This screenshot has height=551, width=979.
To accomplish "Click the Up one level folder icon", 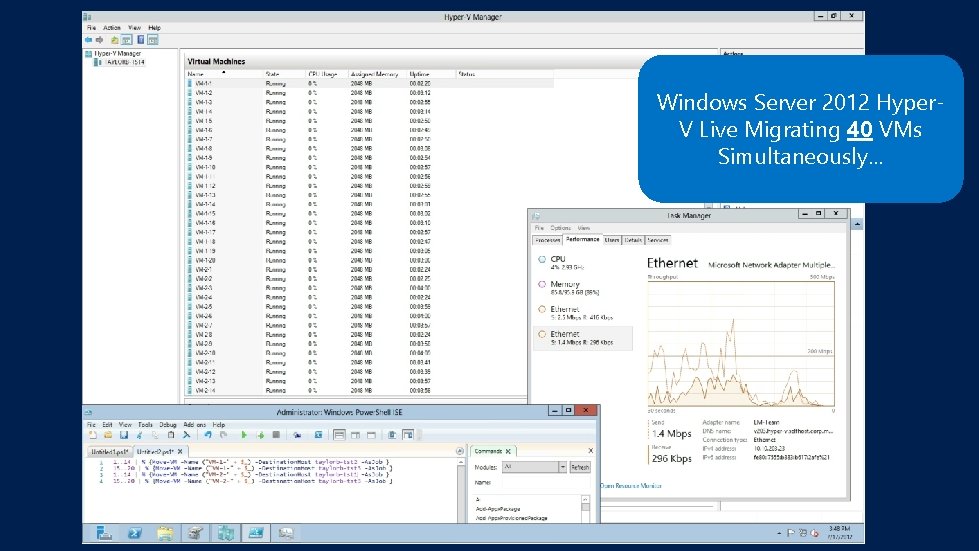I will click(114, 40).
